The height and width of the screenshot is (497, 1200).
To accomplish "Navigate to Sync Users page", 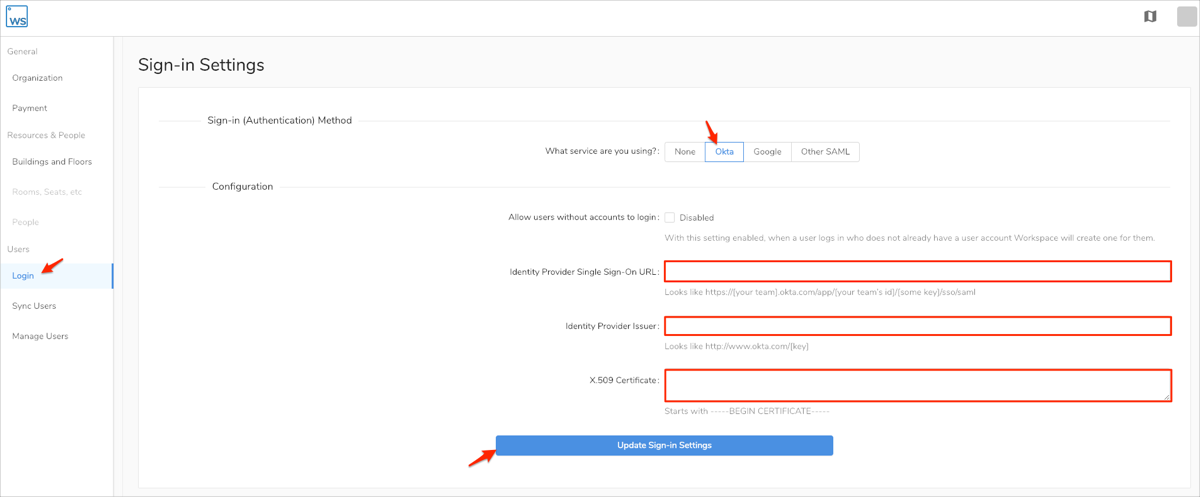I will coord(34,306).
